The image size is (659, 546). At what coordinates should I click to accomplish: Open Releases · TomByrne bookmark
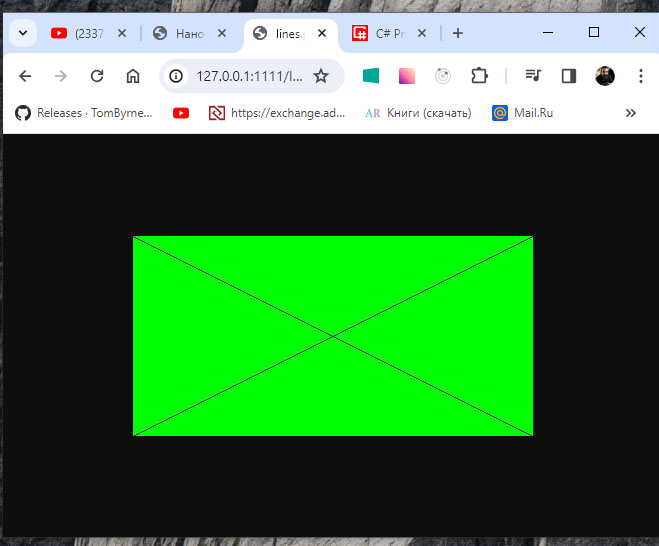(x=84, y=113)
